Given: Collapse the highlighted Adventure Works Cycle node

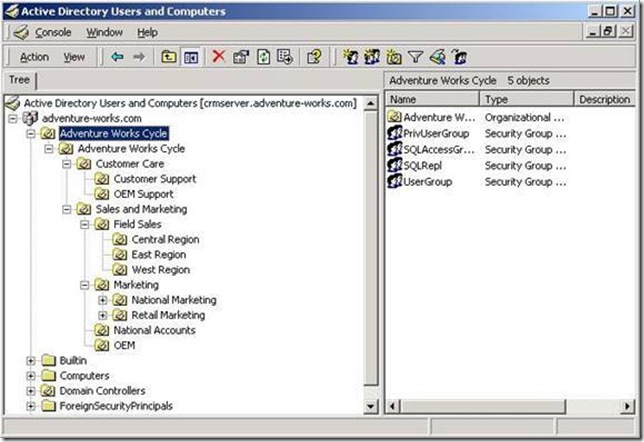Looking at the screenshot, I should (x=31, y=134).
